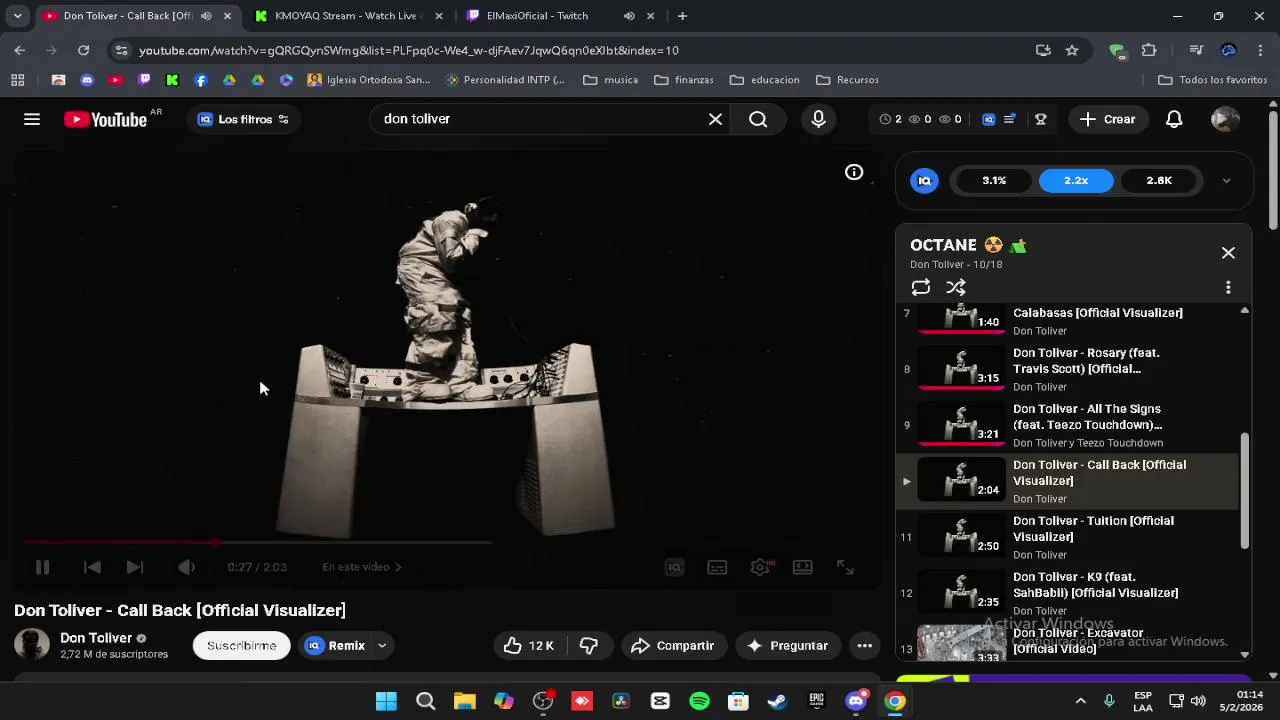Open a new browser tab
1280x720 pixels.
682,16
